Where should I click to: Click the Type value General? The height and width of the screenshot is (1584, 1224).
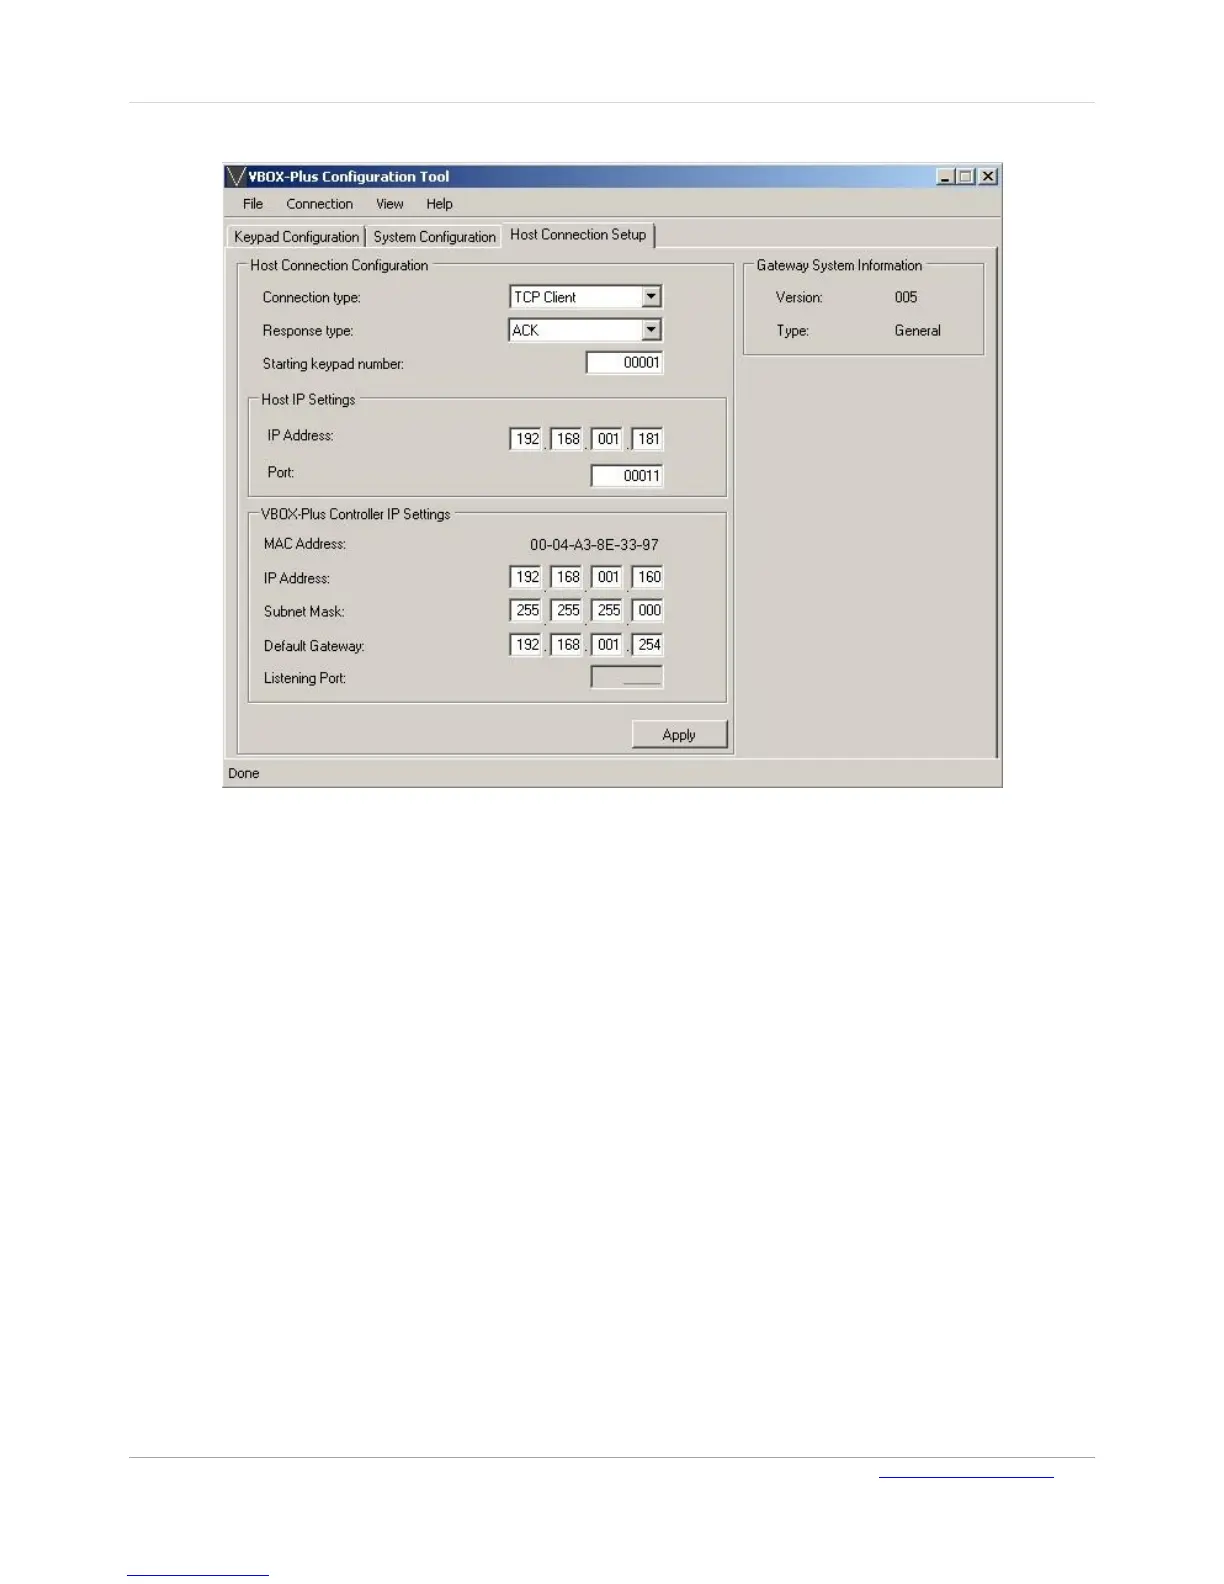point(917,331)
